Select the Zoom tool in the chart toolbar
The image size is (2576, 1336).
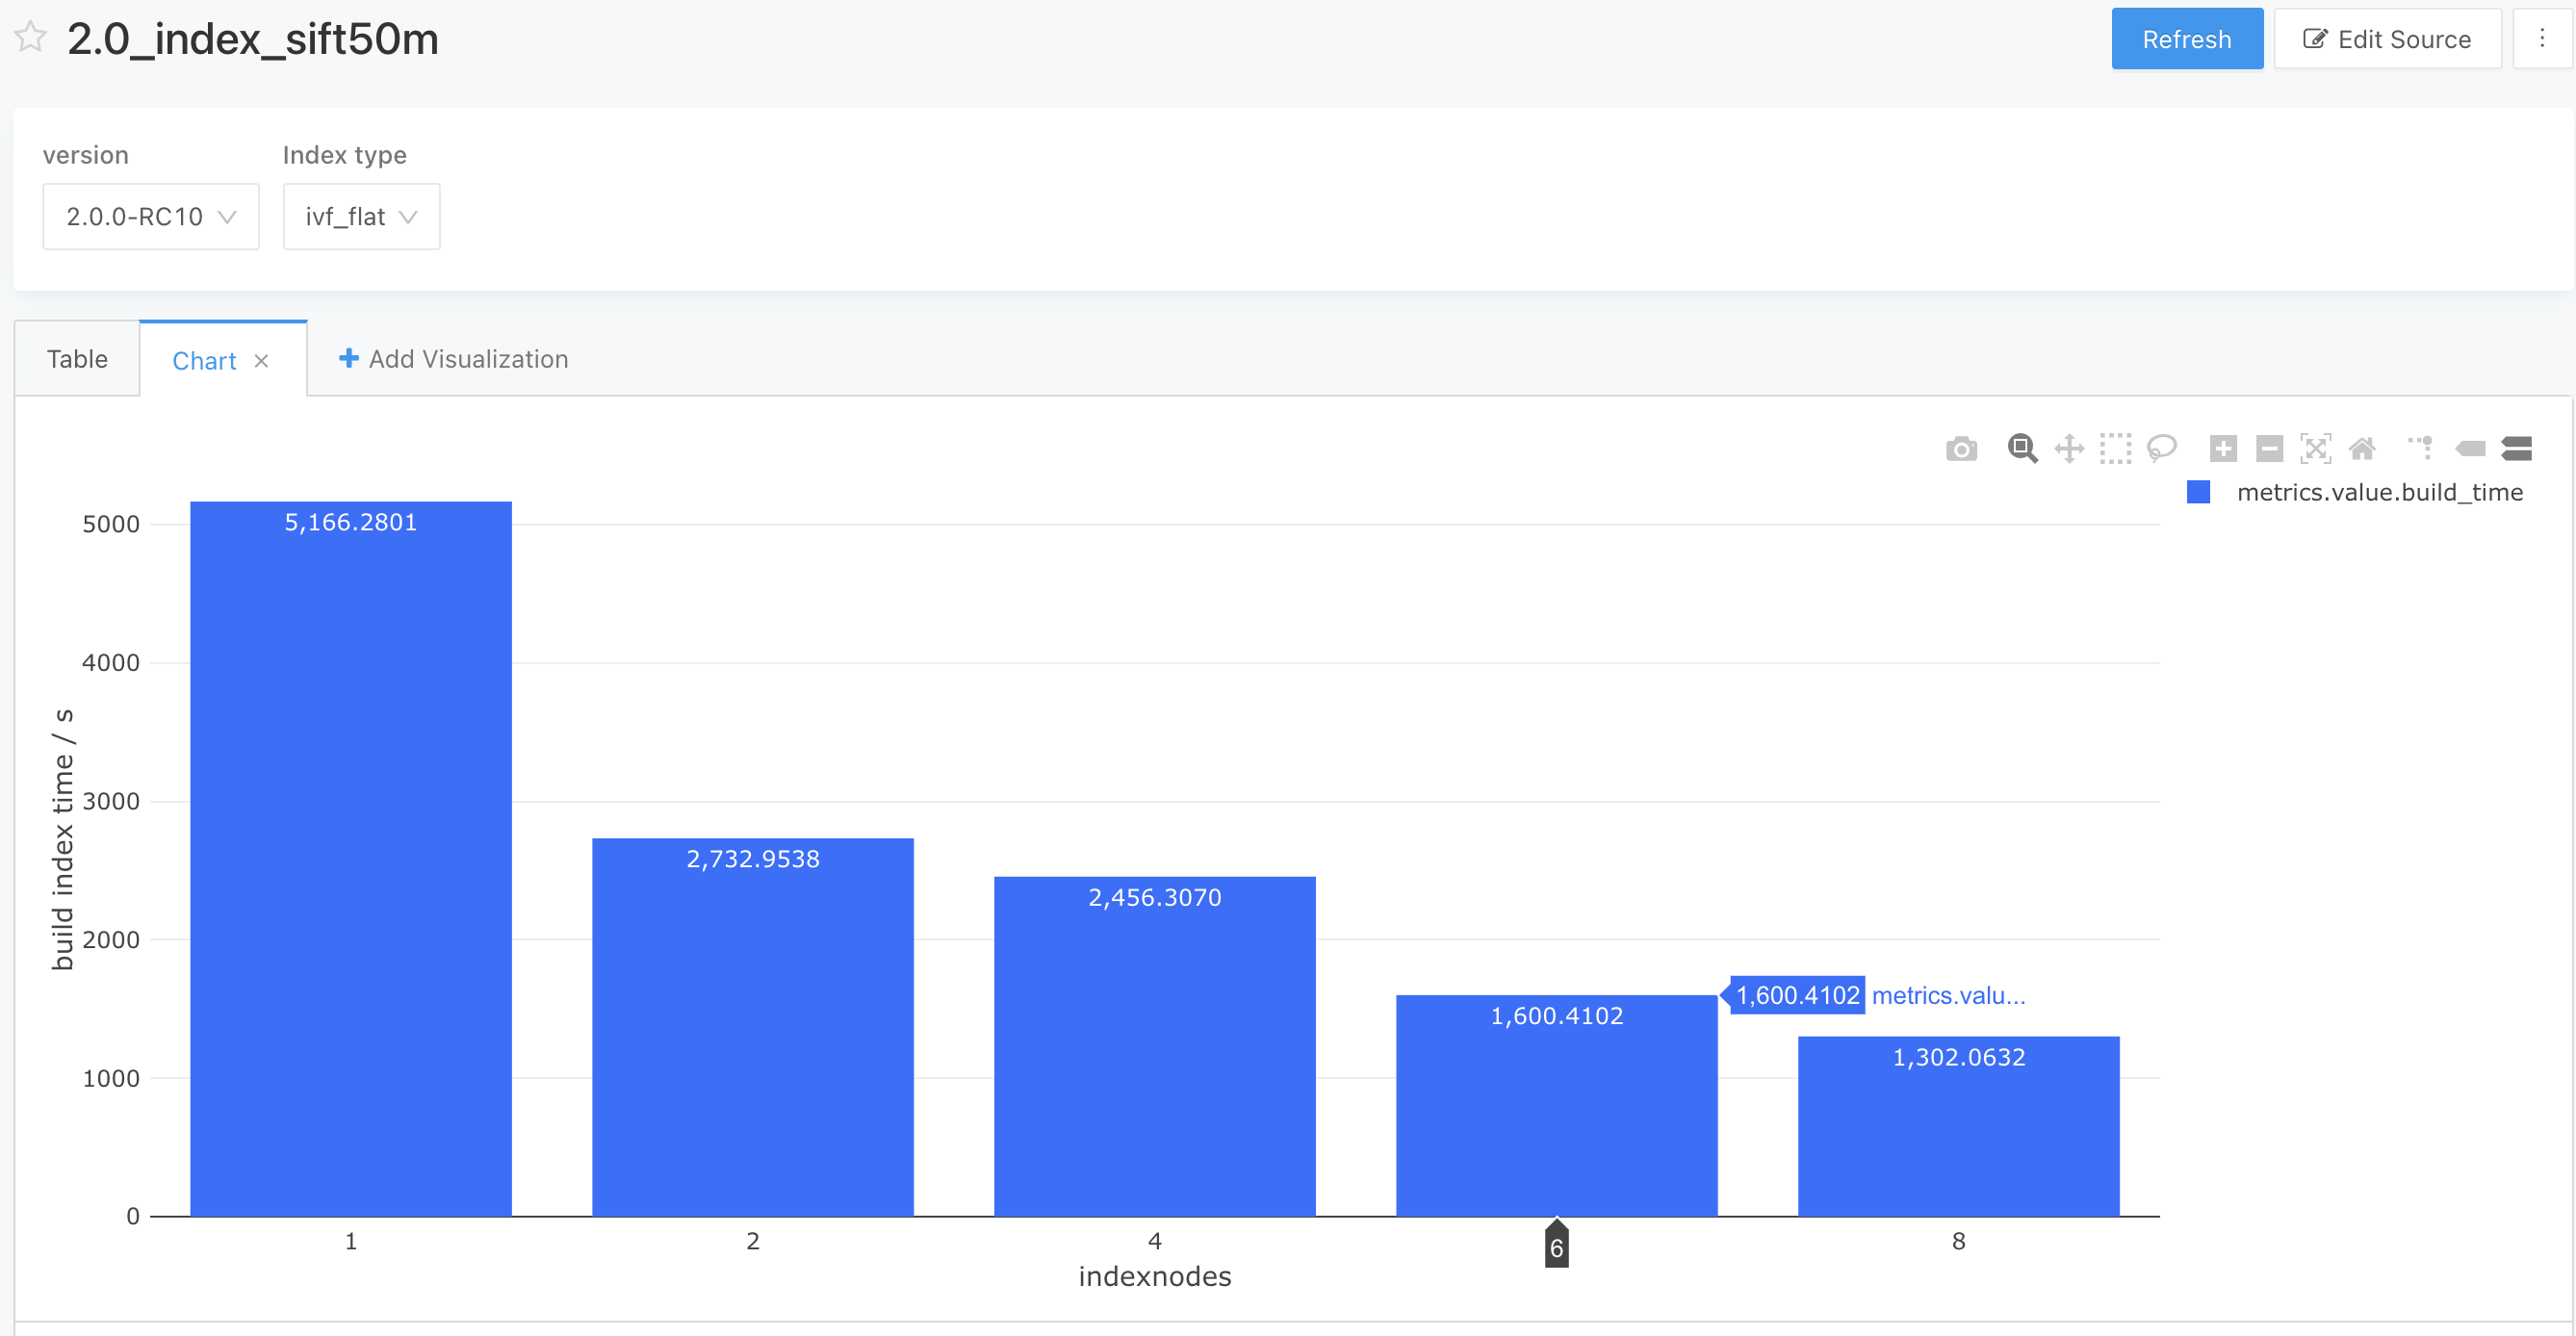(x=2022, y=449)
